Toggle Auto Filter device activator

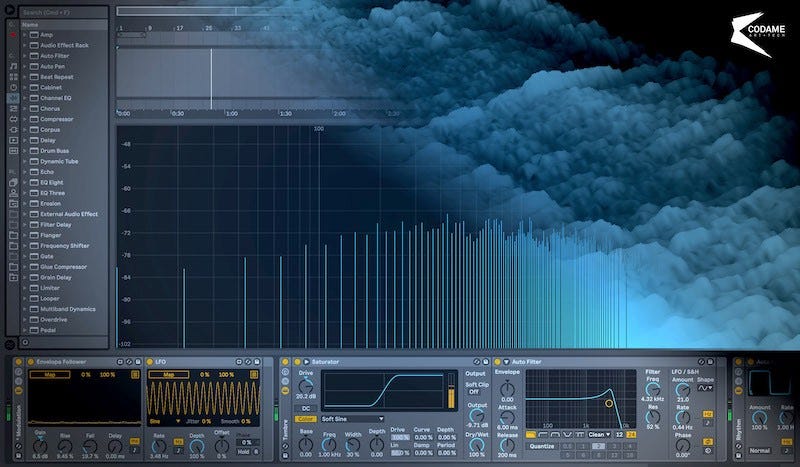coord(497,362)
